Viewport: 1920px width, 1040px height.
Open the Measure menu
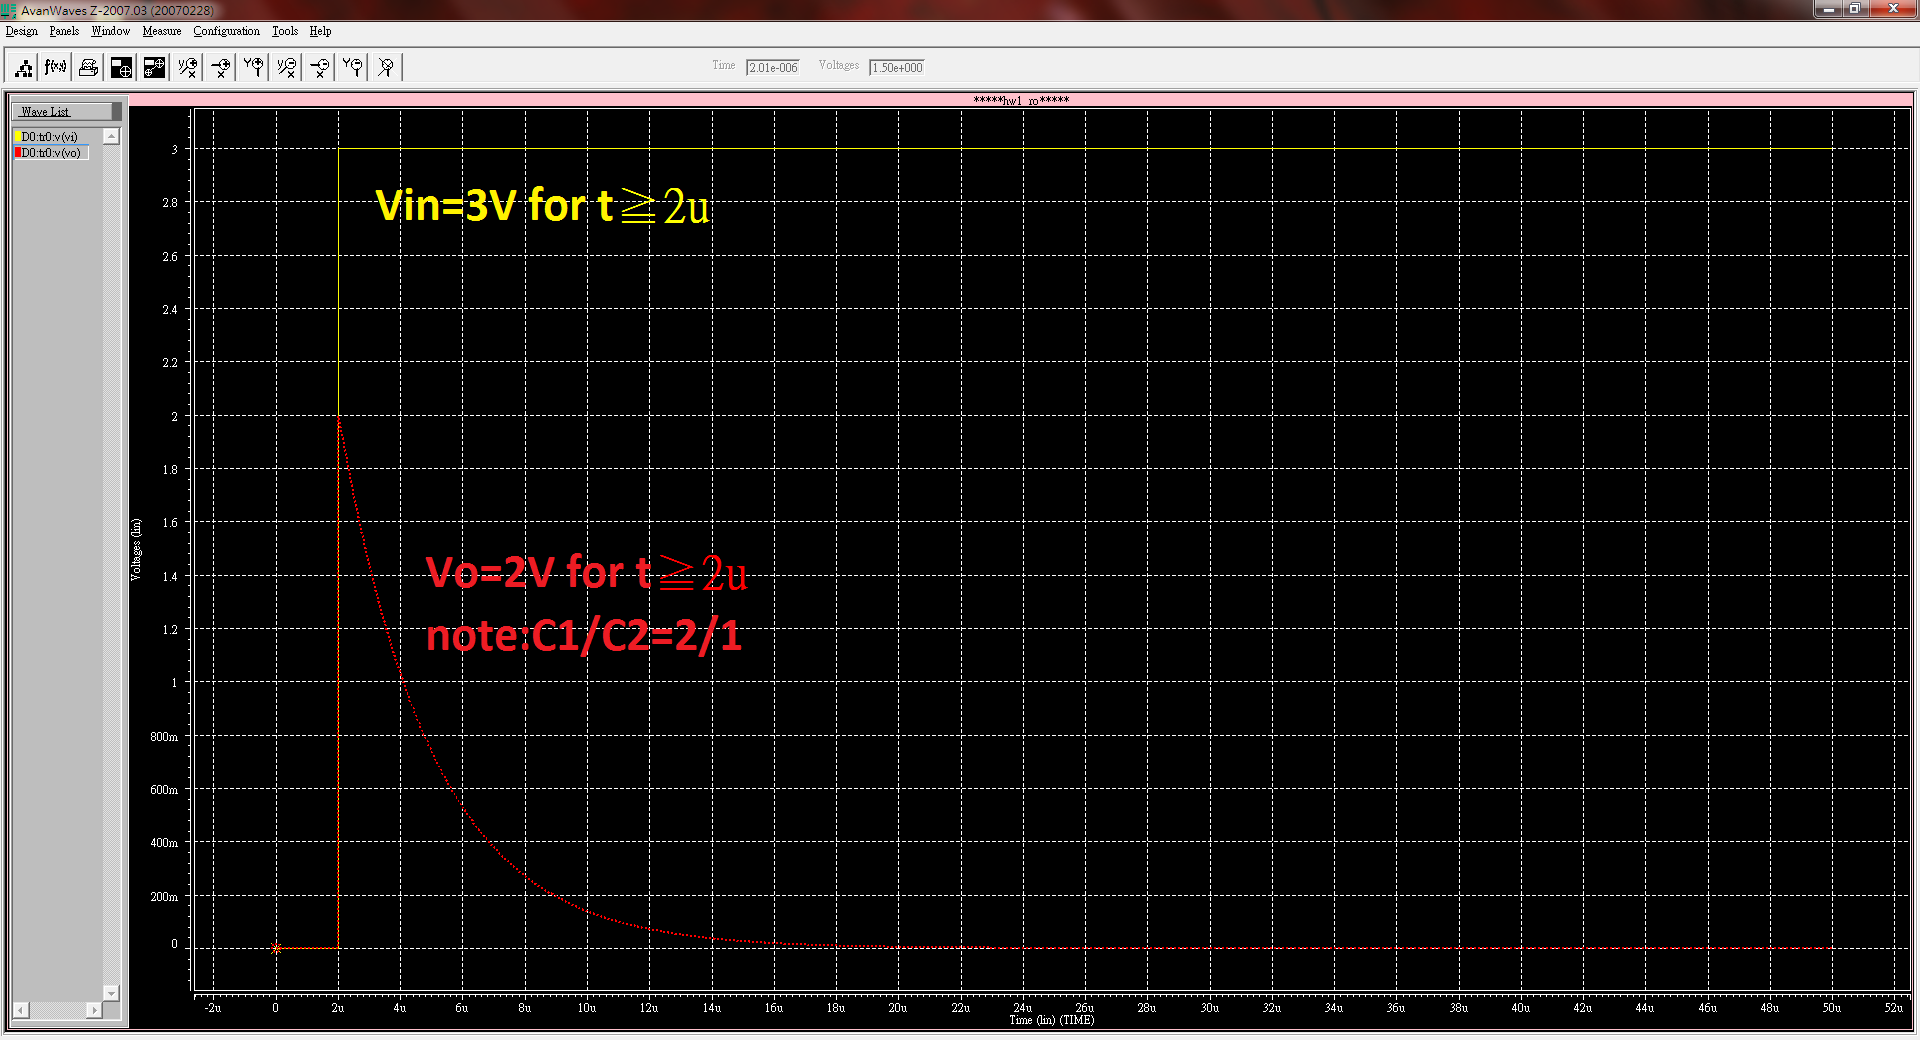tap(161, 31)
